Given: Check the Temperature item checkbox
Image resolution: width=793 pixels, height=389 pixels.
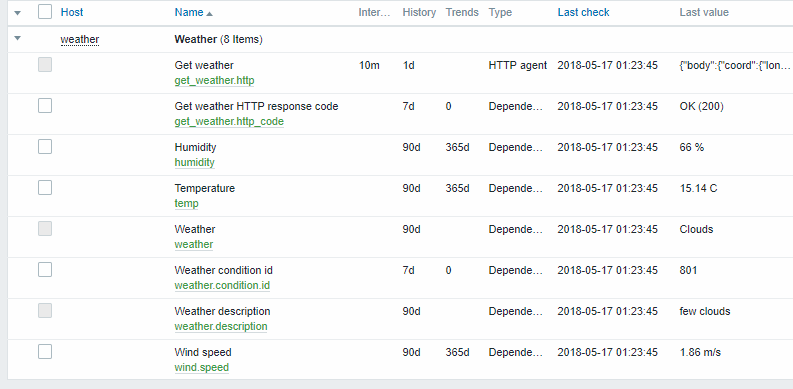Looking at the screenshot, I should coord(45,188).
